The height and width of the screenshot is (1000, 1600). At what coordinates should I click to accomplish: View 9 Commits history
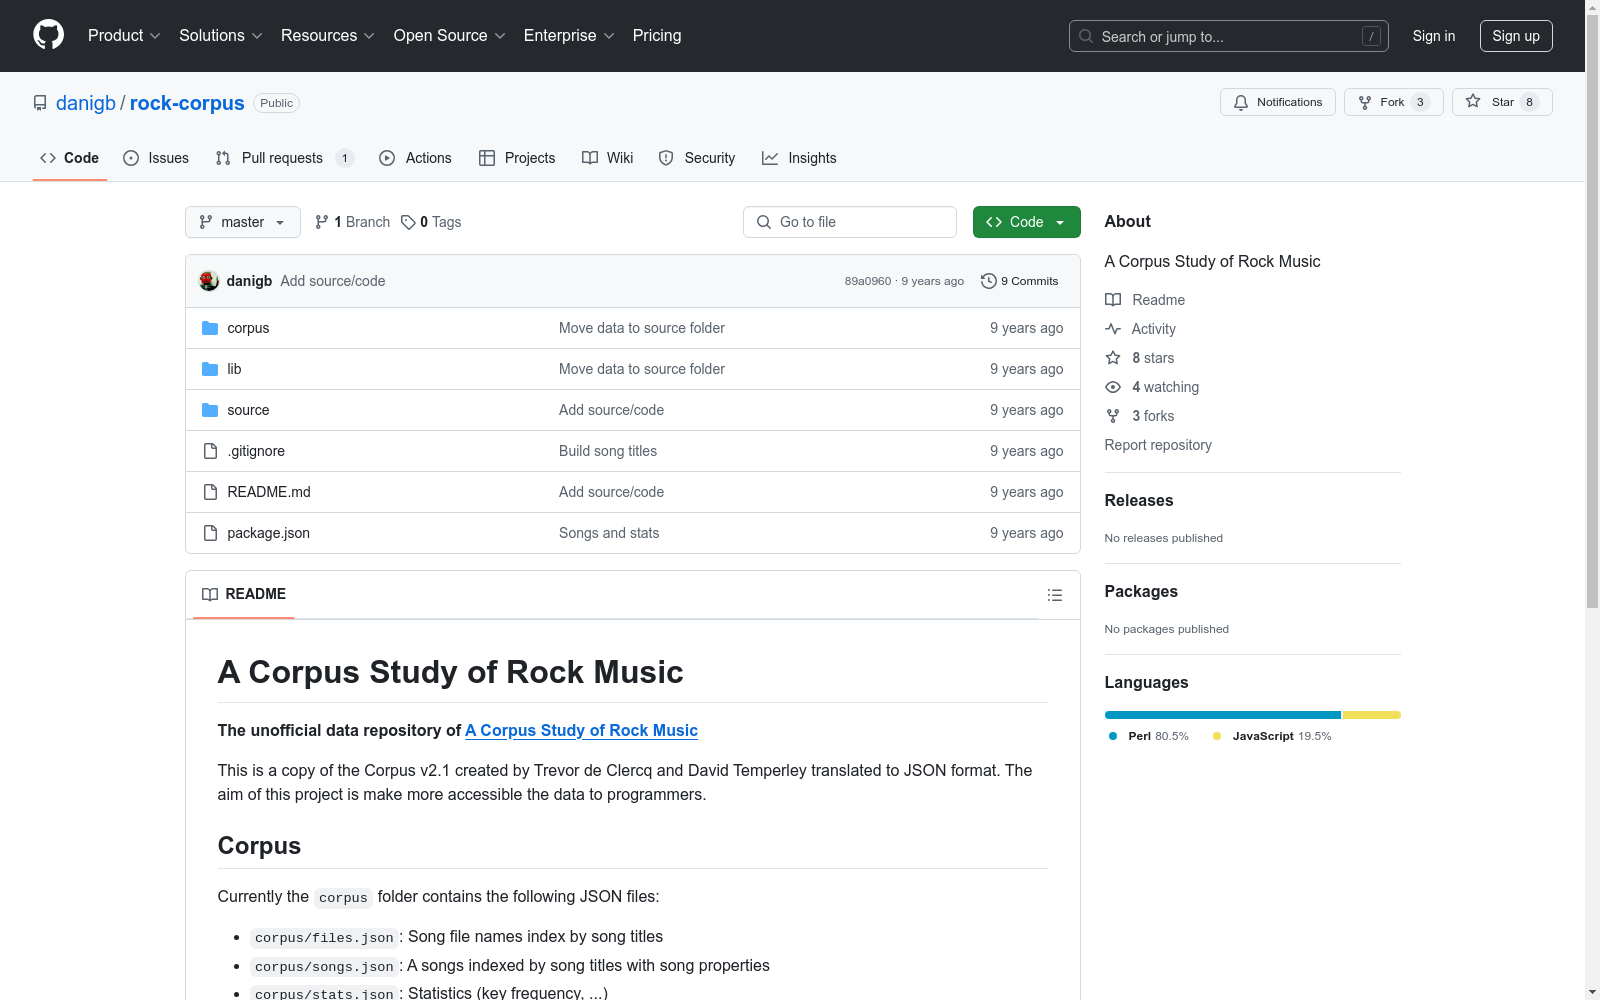pos(1020,281)
